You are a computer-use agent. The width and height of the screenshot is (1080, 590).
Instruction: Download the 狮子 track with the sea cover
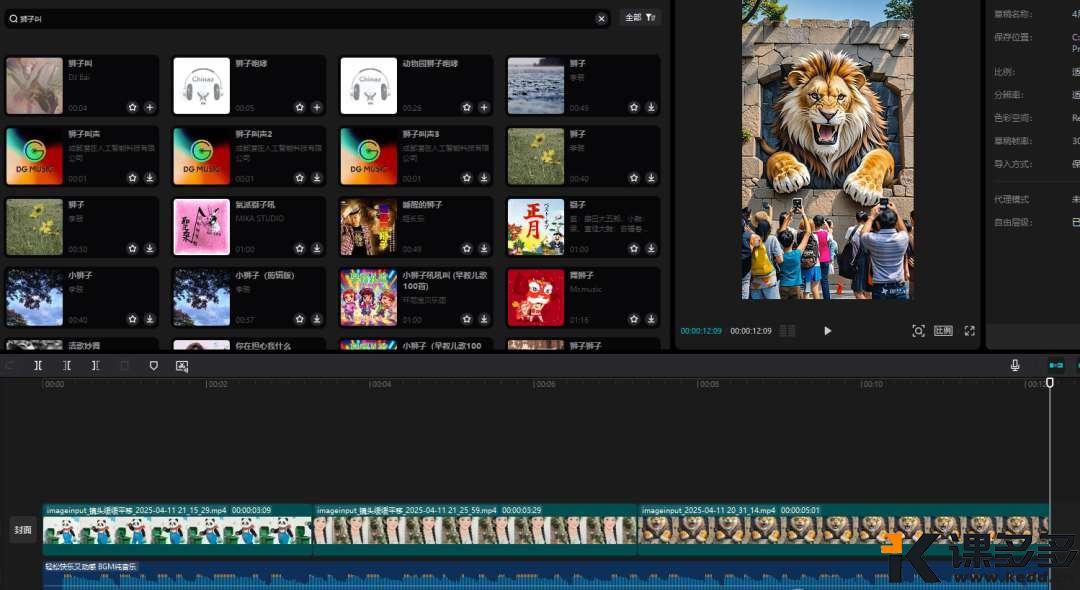(x=652, y=107)
